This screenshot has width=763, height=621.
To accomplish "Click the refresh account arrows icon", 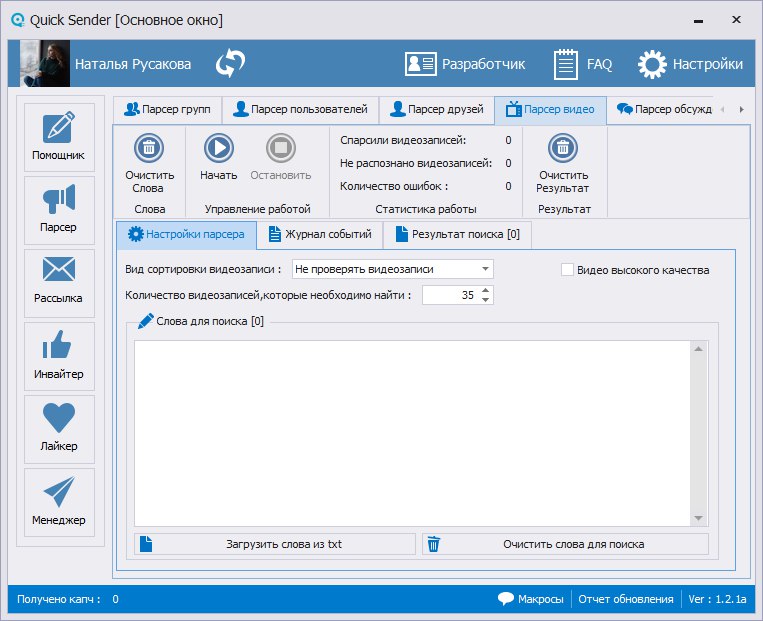I will 230,64.
